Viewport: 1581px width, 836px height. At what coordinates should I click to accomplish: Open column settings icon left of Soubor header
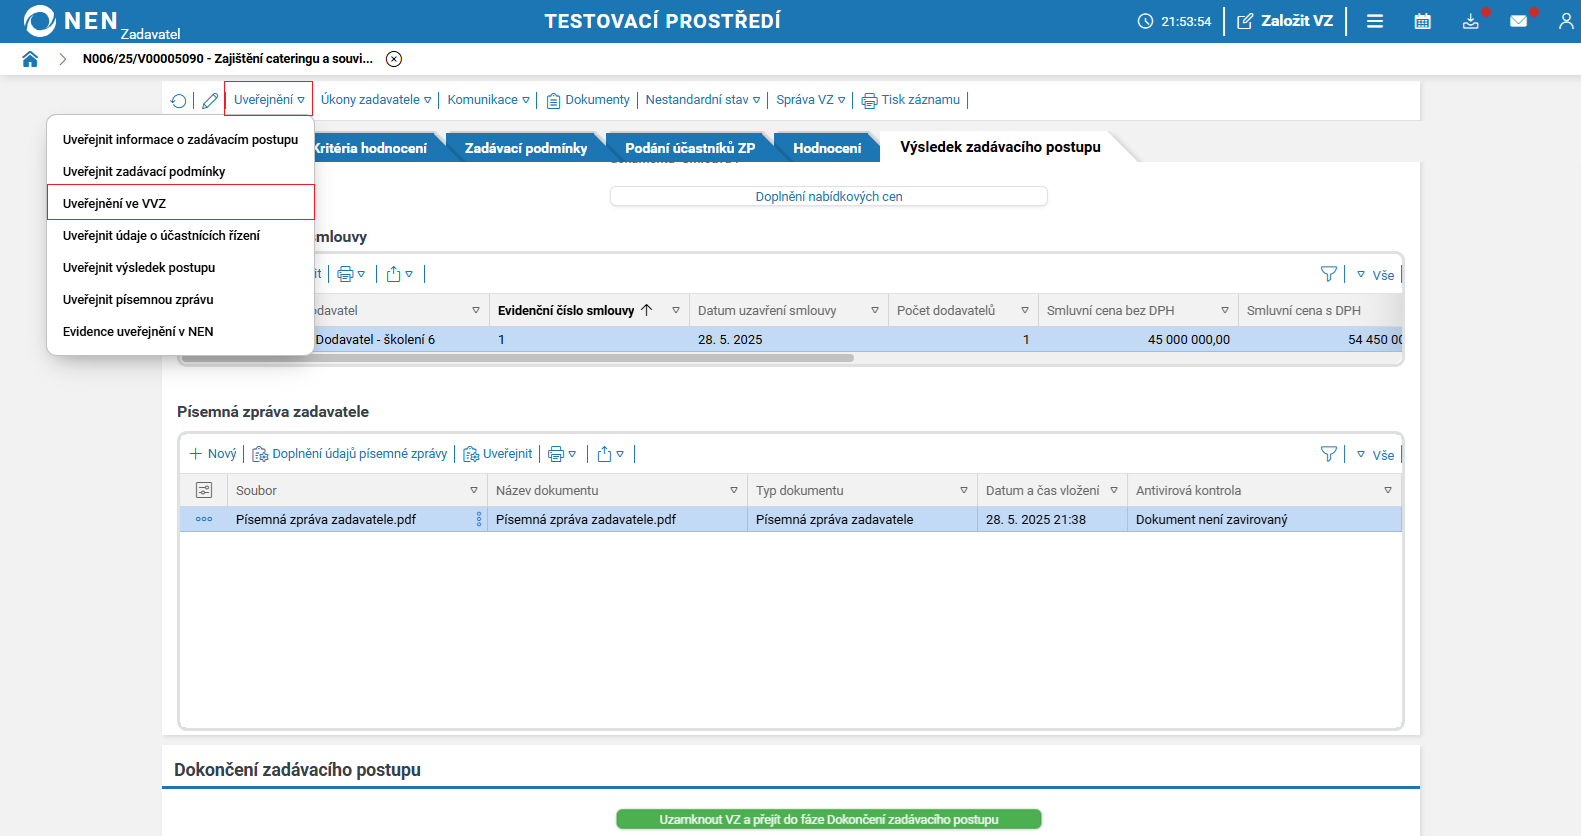point(204,490)
